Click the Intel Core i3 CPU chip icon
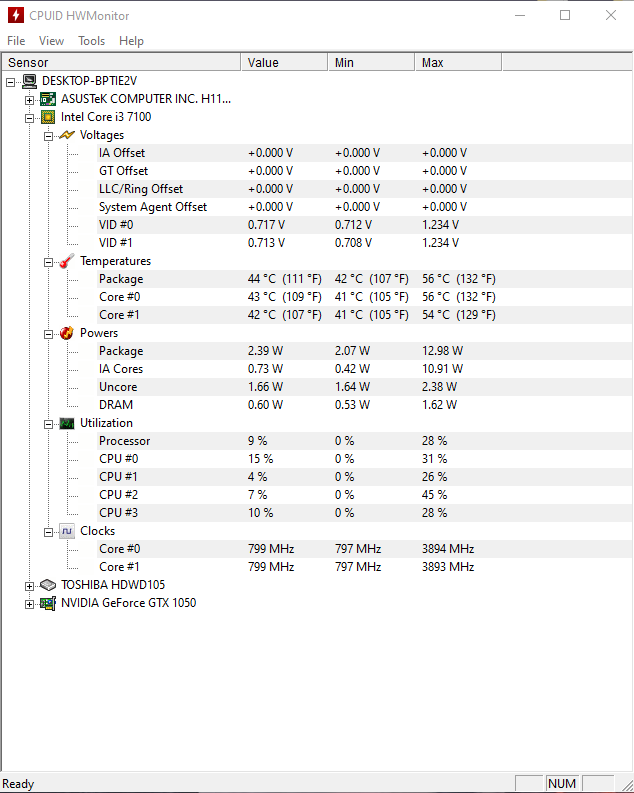The image size is (634, 793). click(x=48, y=117)
